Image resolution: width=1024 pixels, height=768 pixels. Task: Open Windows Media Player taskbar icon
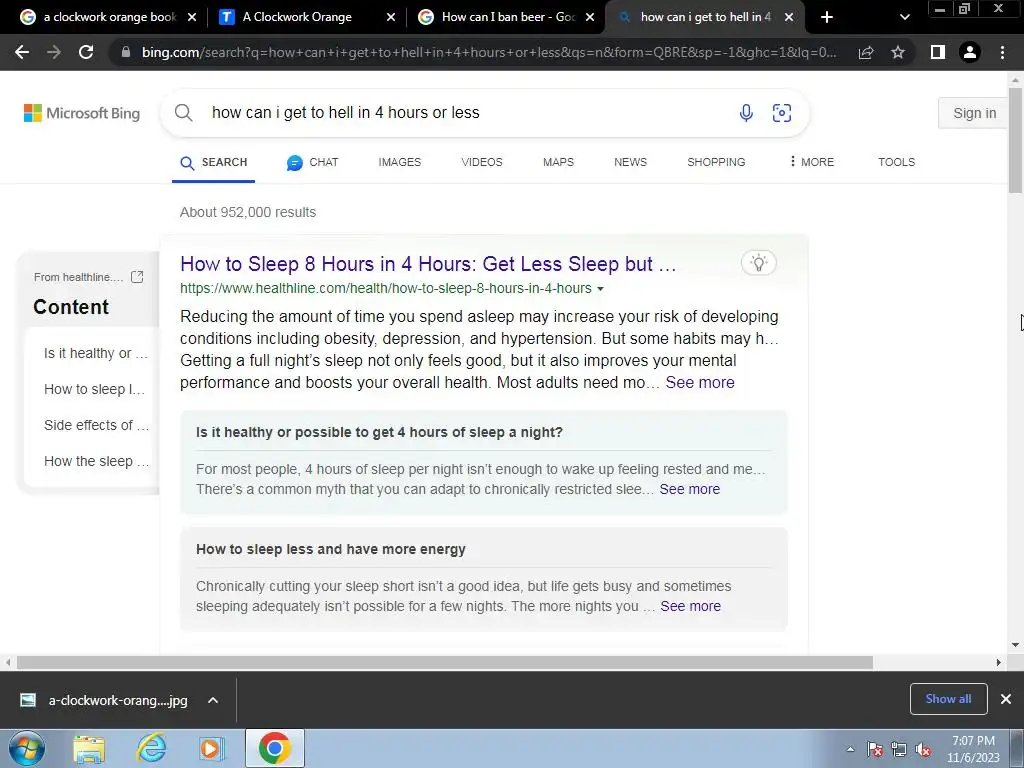click(211, 748)
